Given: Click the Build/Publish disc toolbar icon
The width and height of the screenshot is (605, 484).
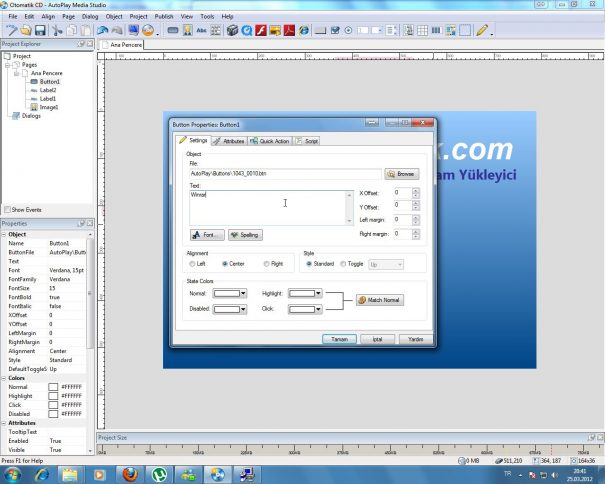Looking at the screenshot, I should 148,30.
